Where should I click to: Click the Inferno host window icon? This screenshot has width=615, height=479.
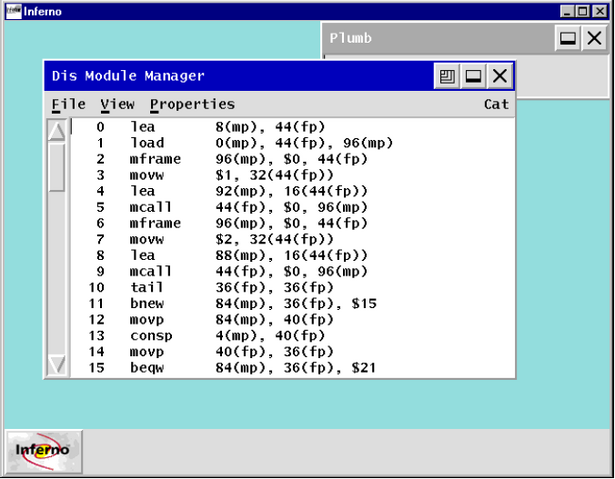[x=14, y=11]
